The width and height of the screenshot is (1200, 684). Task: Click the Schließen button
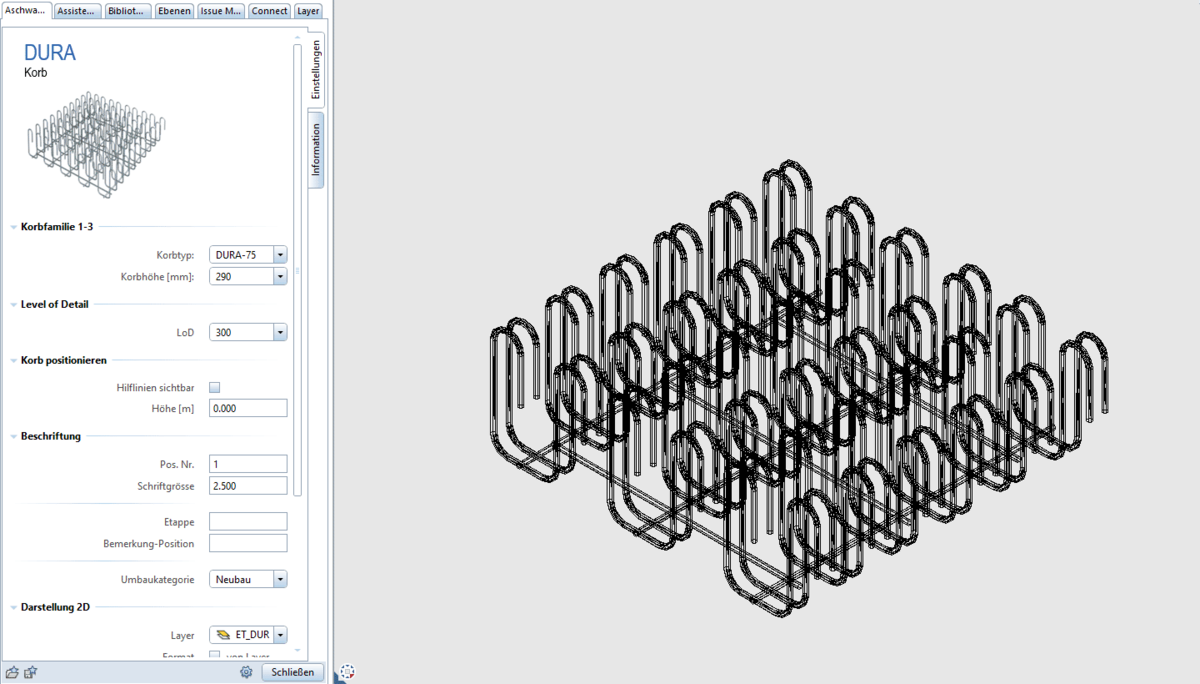293,672
